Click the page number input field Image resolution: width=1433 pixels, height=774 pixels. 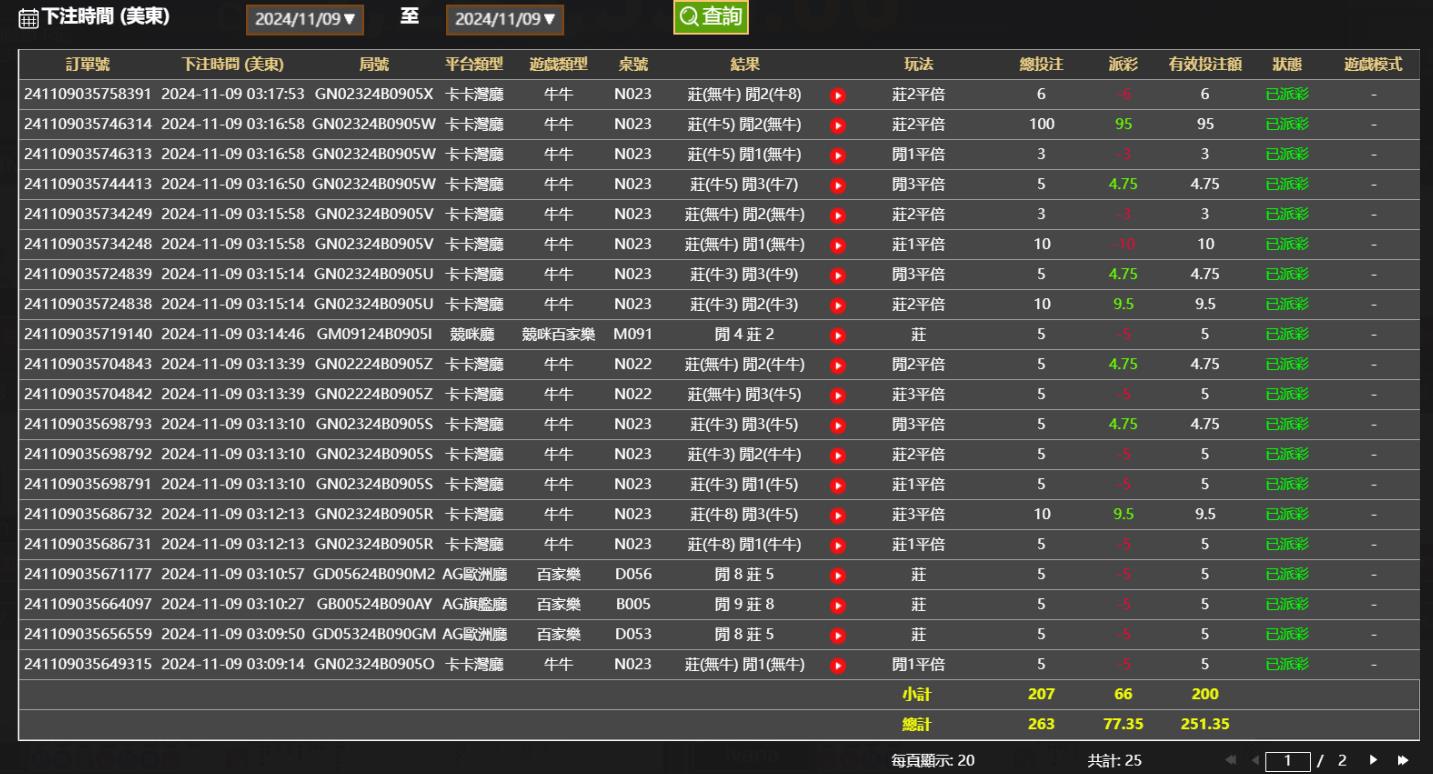[x=1287, y=761]
